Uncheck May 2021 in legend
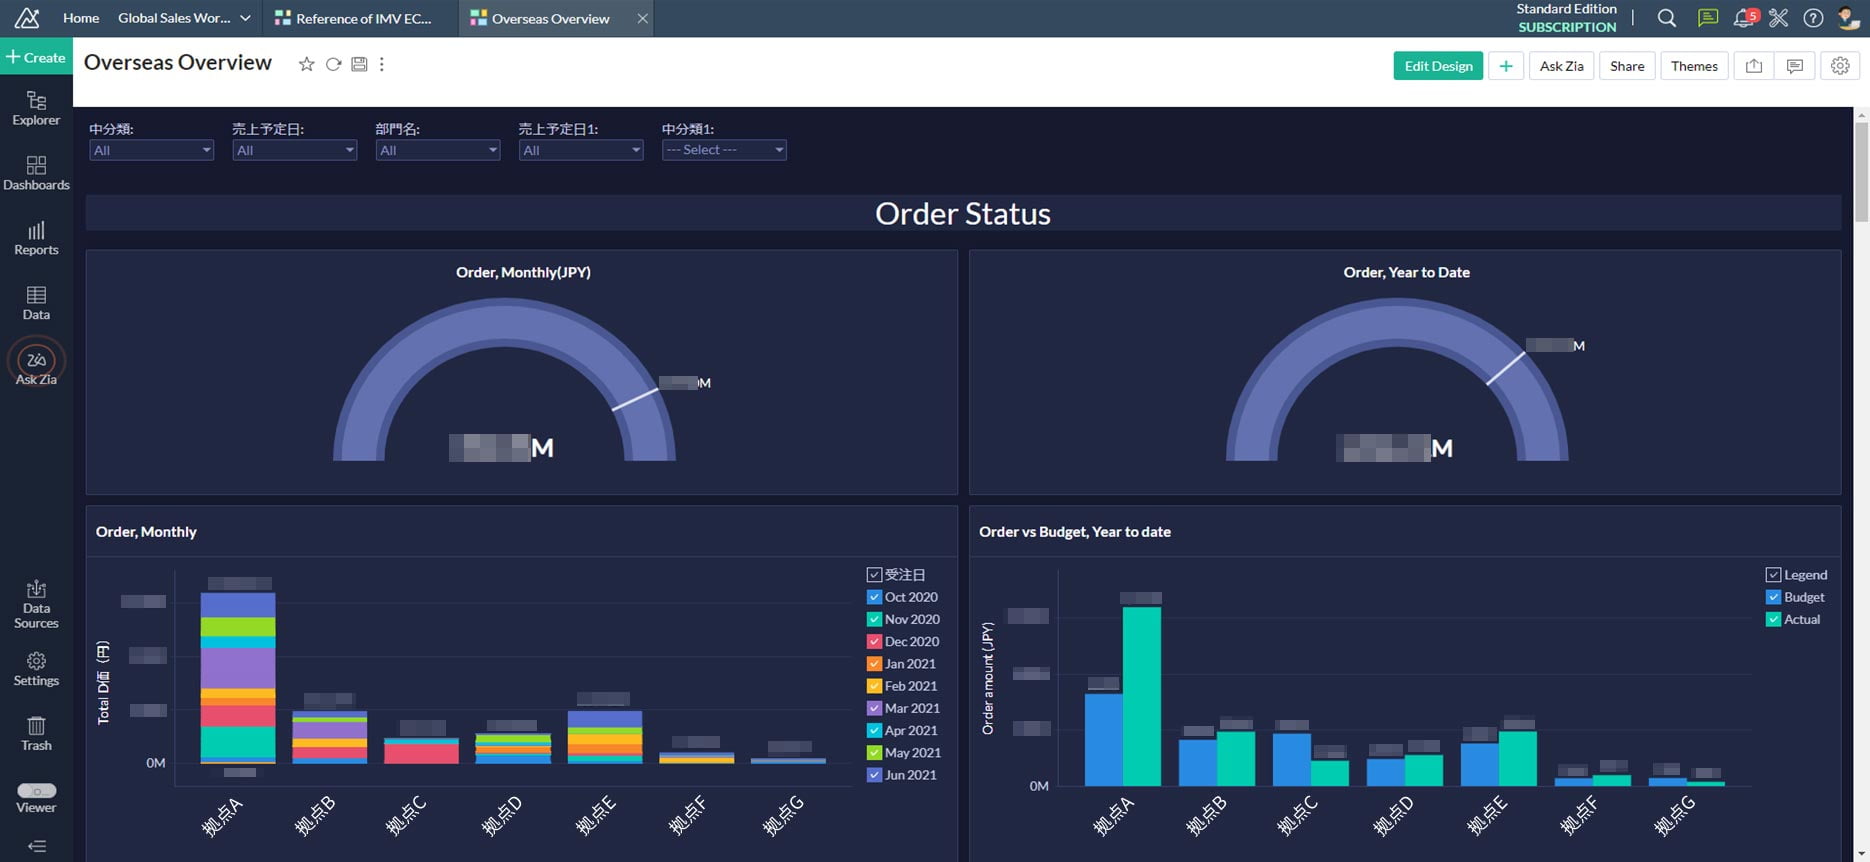 pyautogui.click(x=874, y=752)
